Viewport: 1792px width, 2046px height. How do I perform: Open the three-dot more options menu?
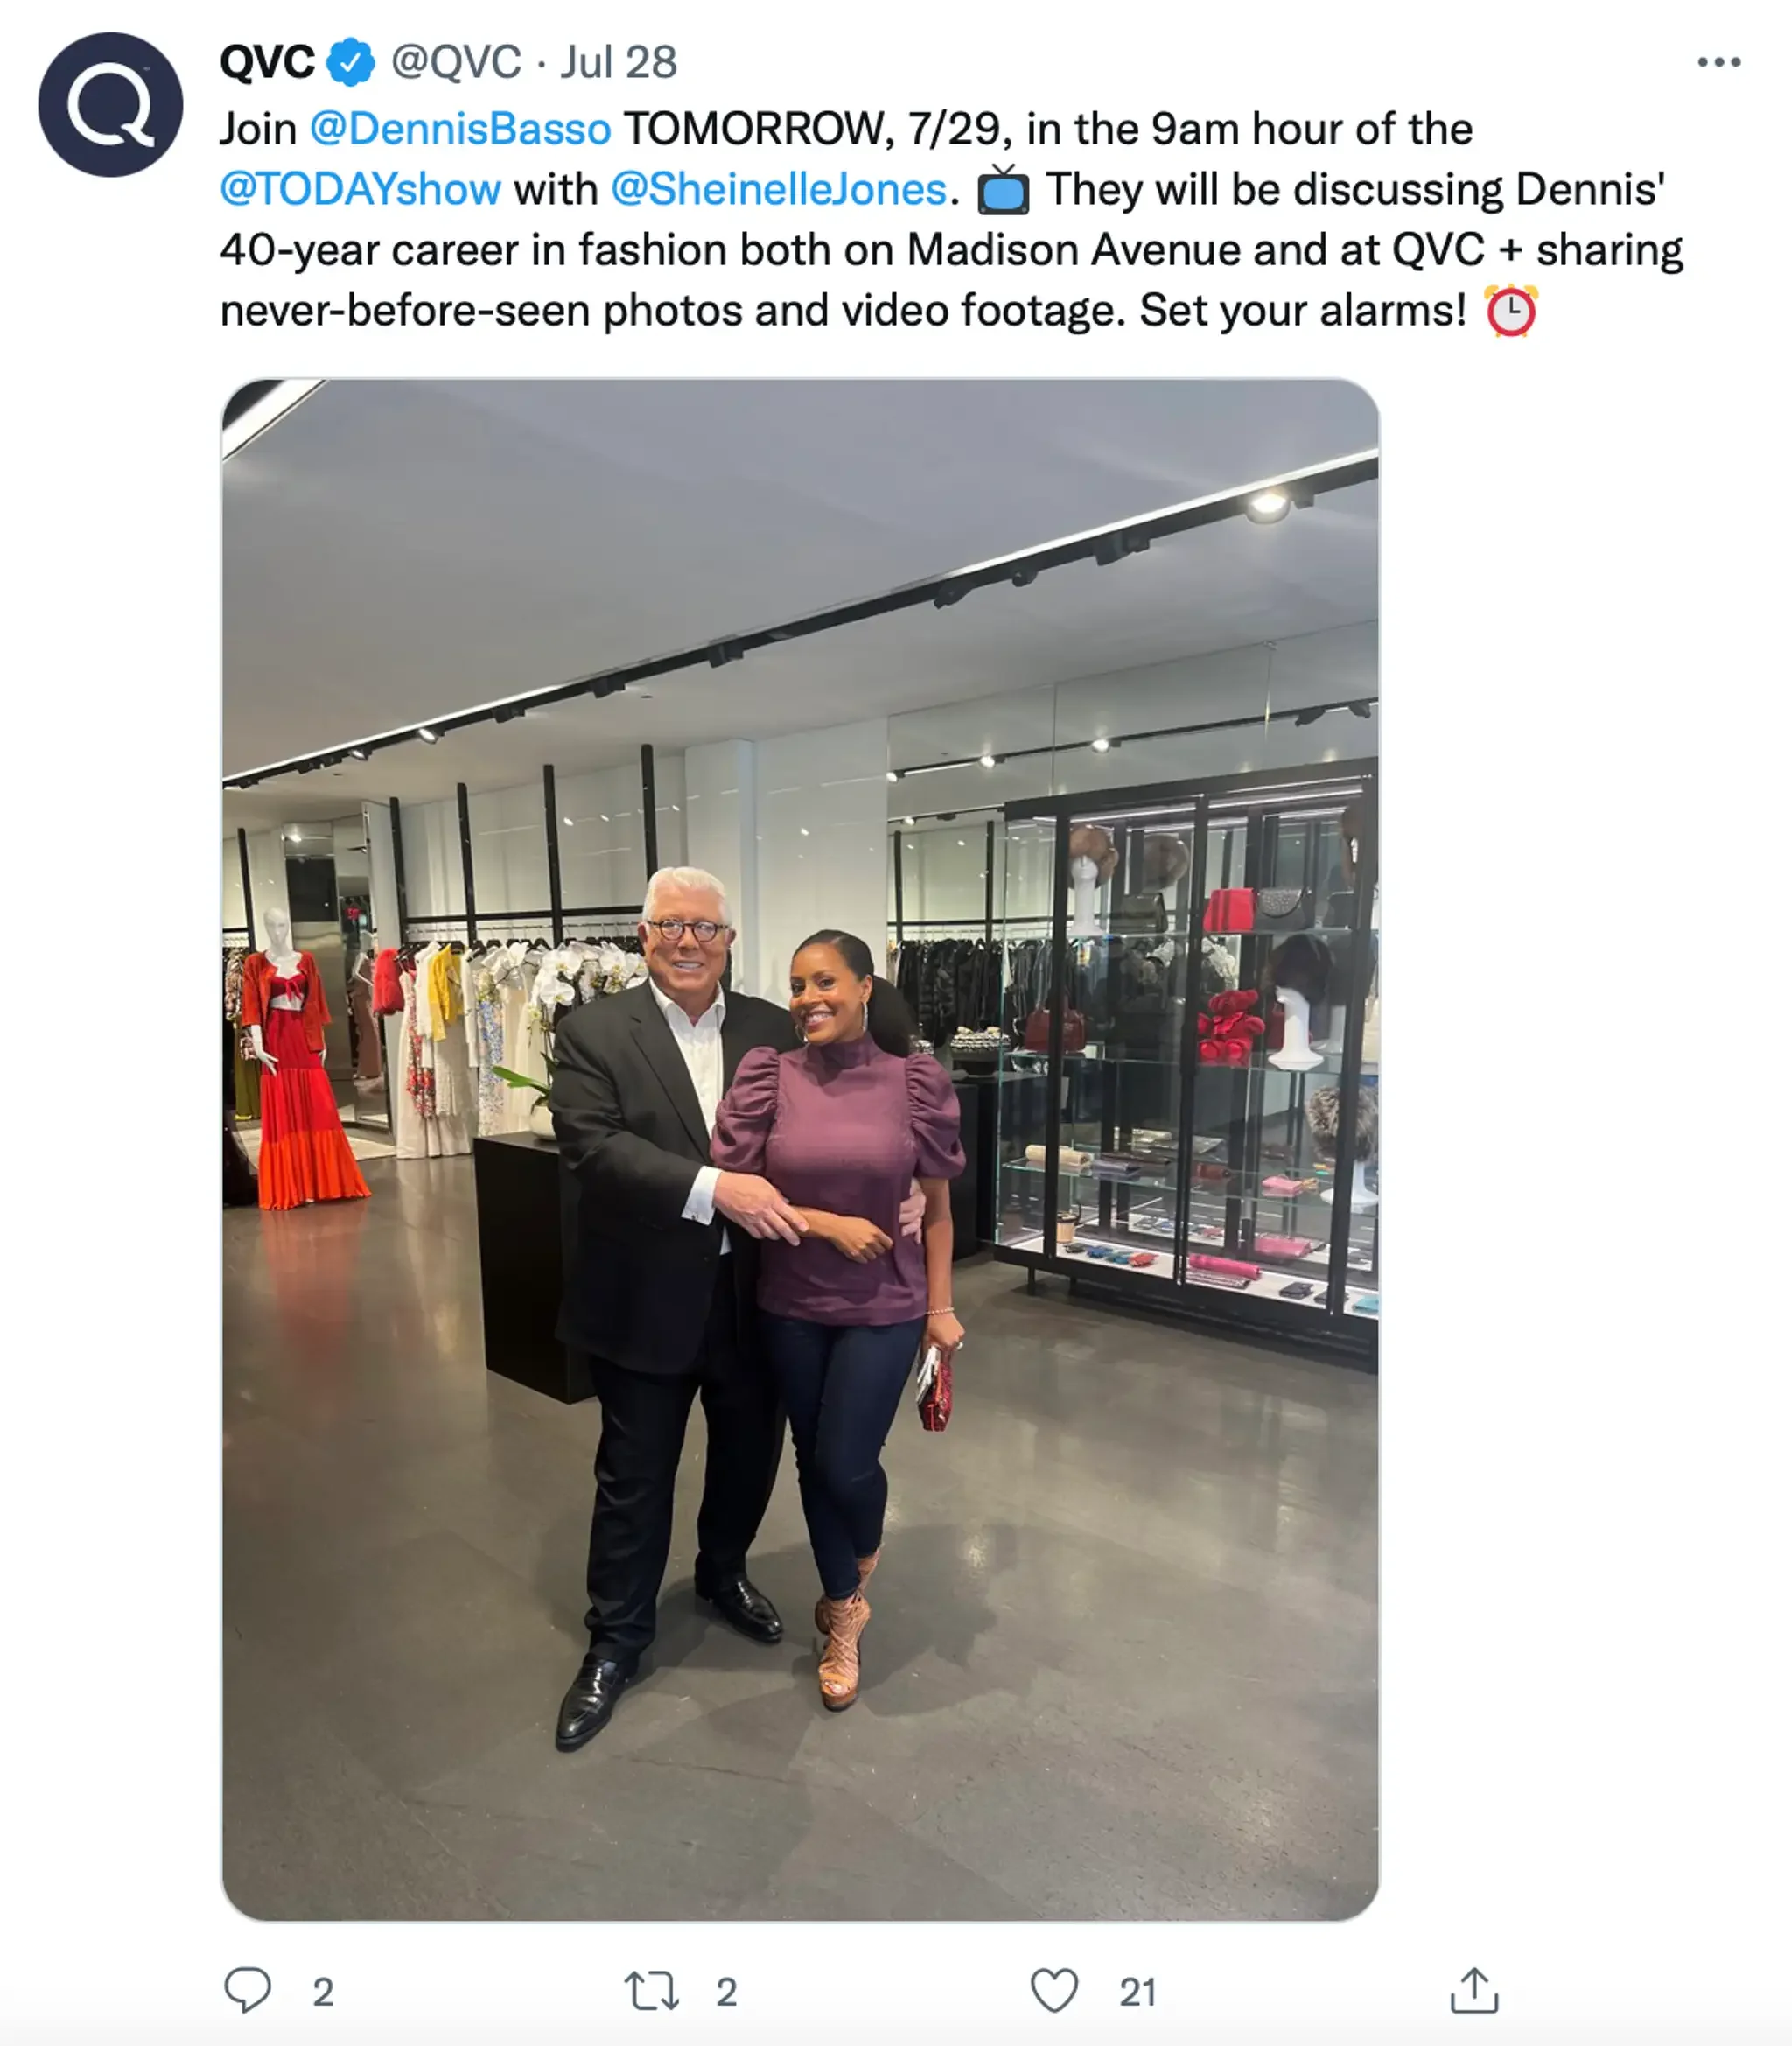pos(1719,62)
